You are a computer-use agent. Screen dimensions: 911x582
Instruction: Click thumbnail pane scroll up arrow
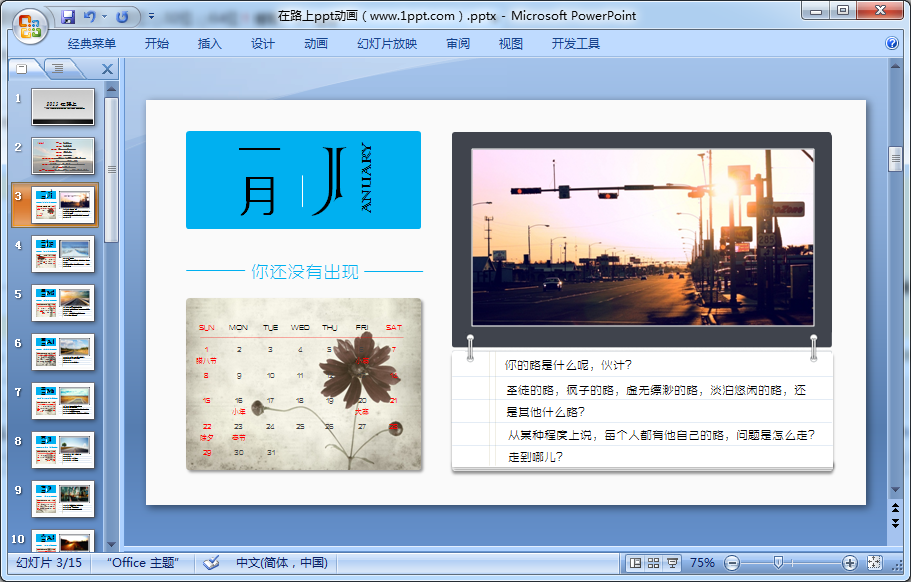tap(112, 89)
